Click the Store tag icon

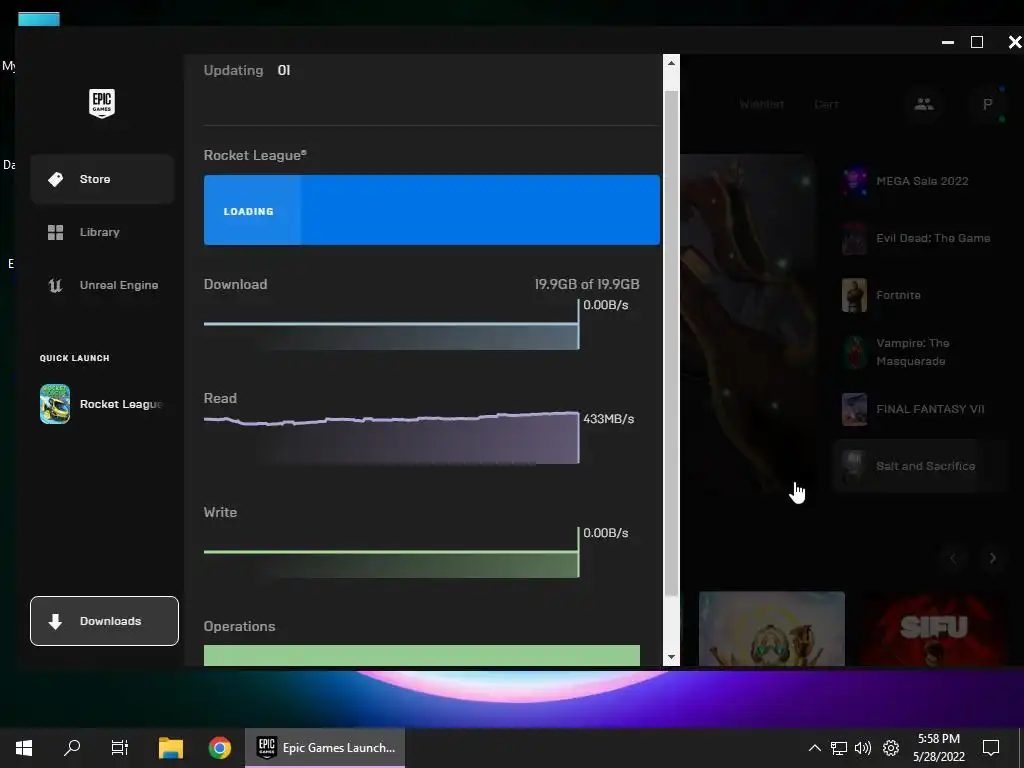[x=56, y=179]
